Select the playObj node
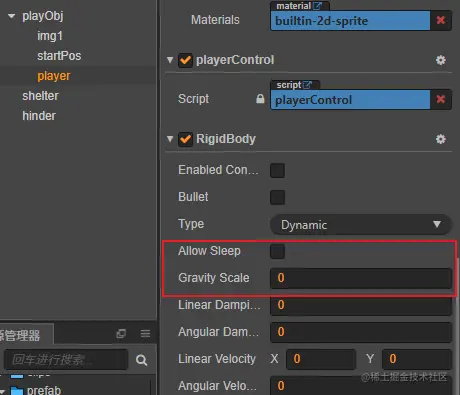This screenshot has height=395, width=460. click(43, 16)
